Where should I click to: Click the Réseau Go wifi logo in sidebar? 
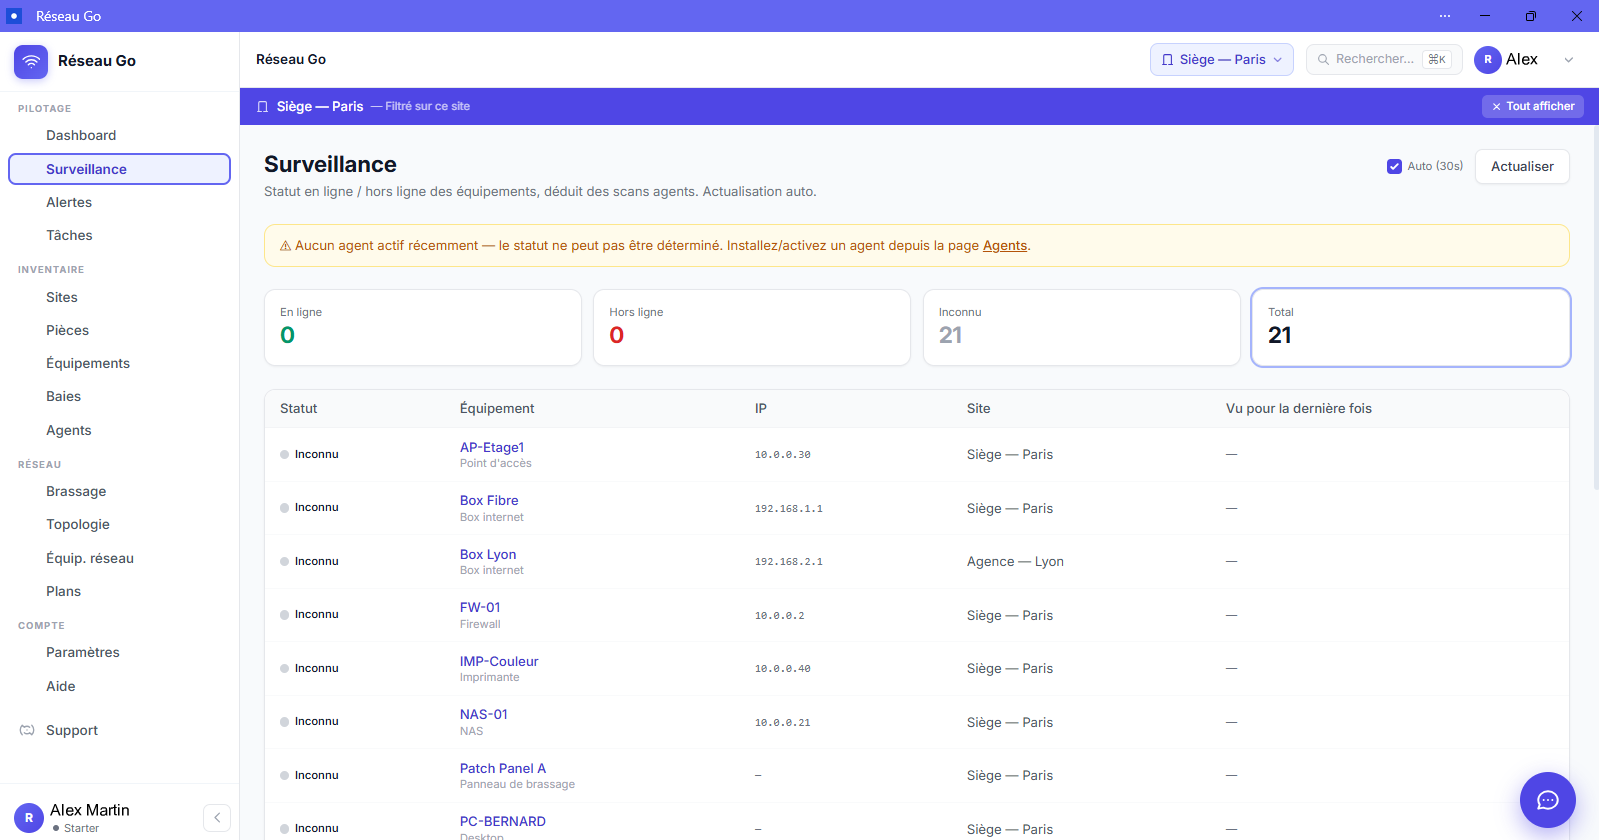click(31, 61)
